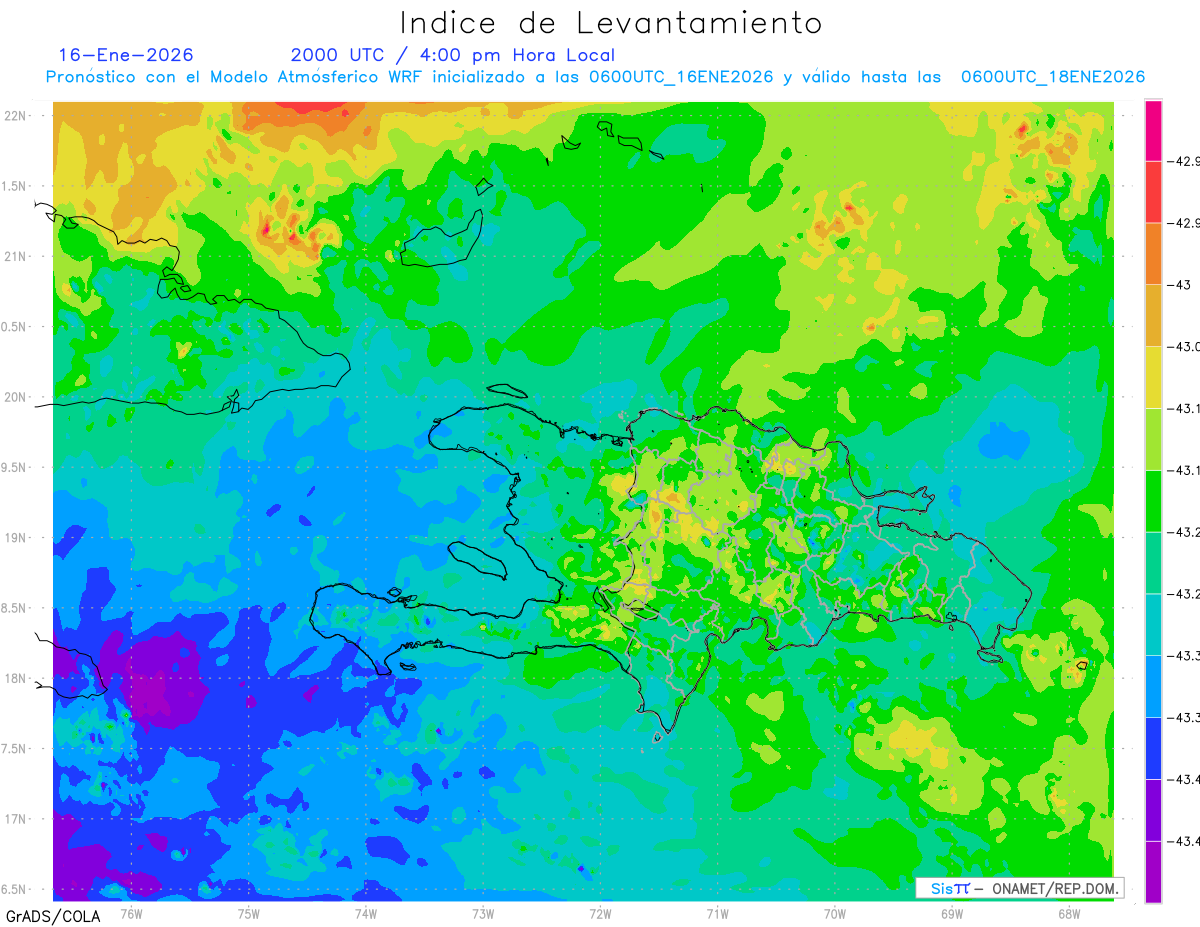Click the 74W longitude label
The image size is (1200, 927).
point(365,913)
